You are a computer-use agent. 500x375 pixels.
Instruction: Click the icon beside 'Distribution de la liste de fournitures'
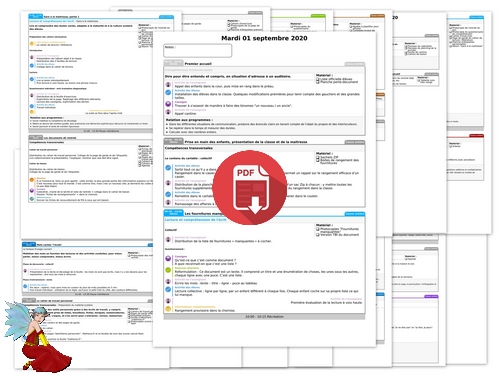coord(168,239)
